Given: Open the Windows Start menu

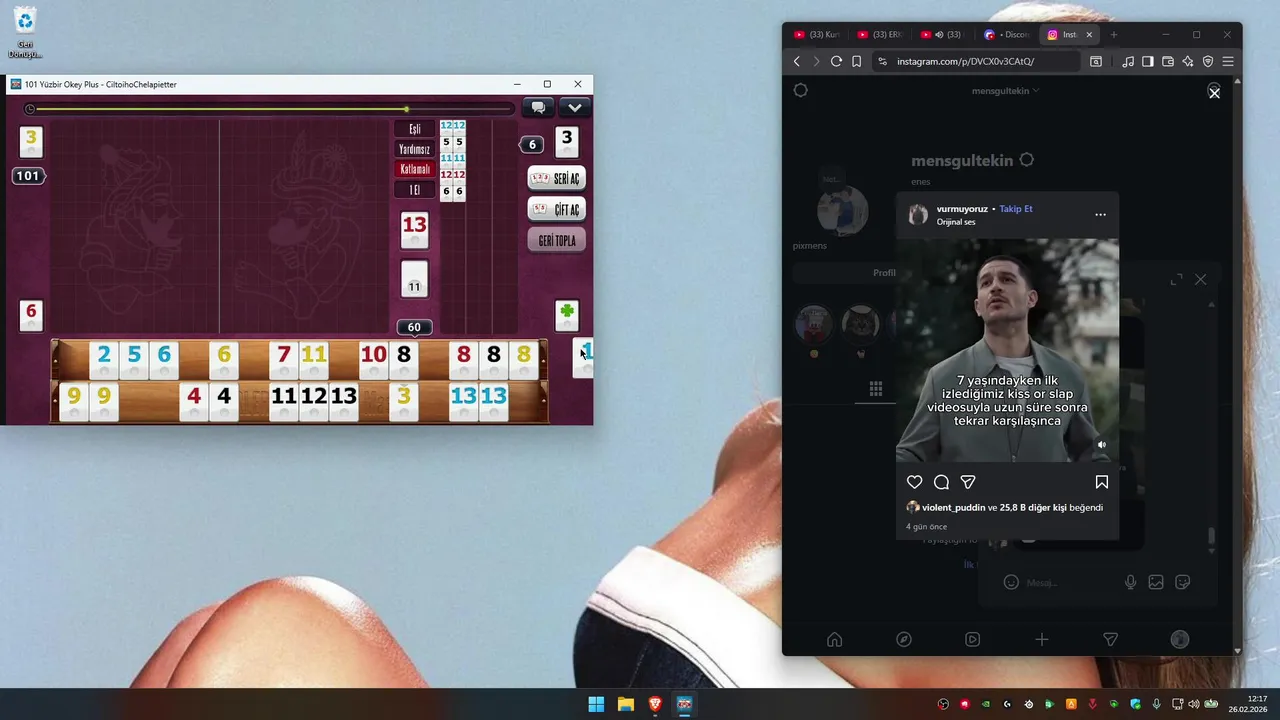Looking at the screenshot, I should coord(596,704).
